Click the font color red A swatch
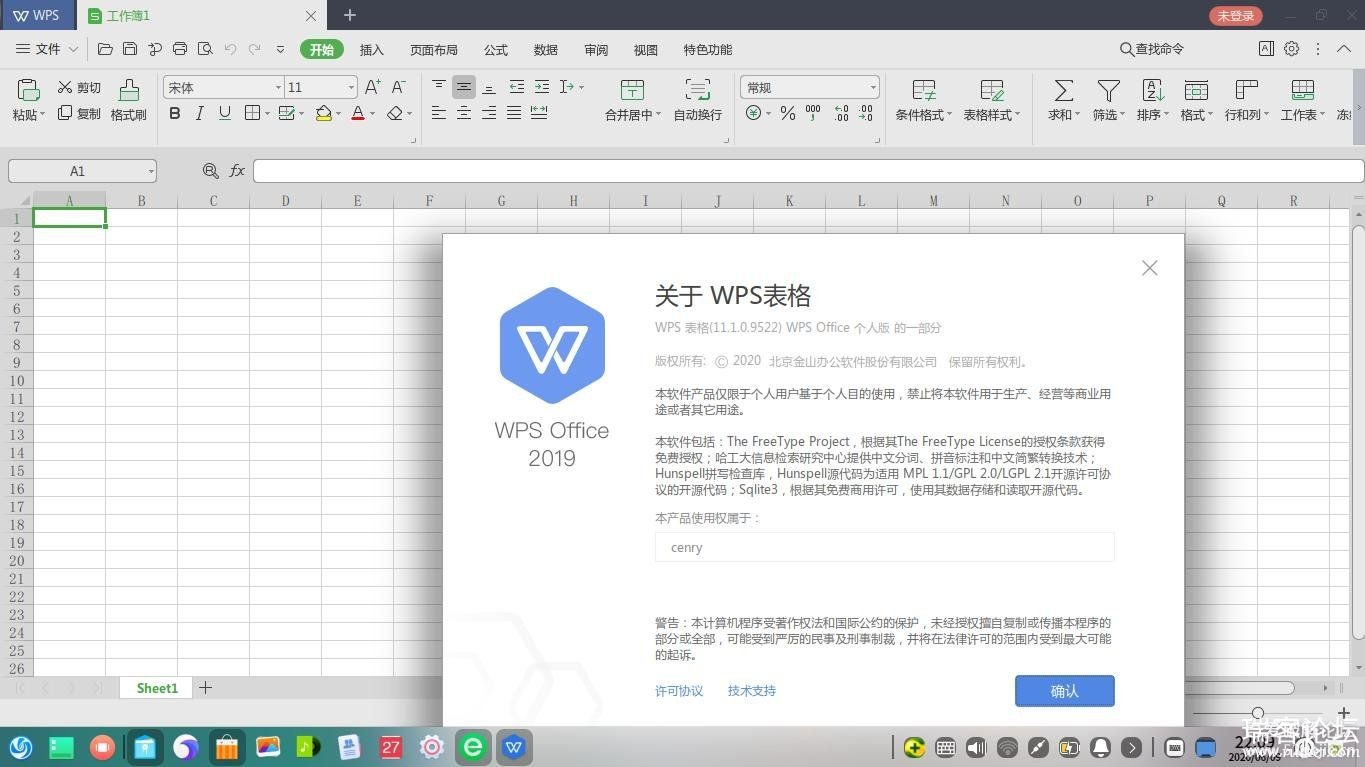 tap(358, 114)
